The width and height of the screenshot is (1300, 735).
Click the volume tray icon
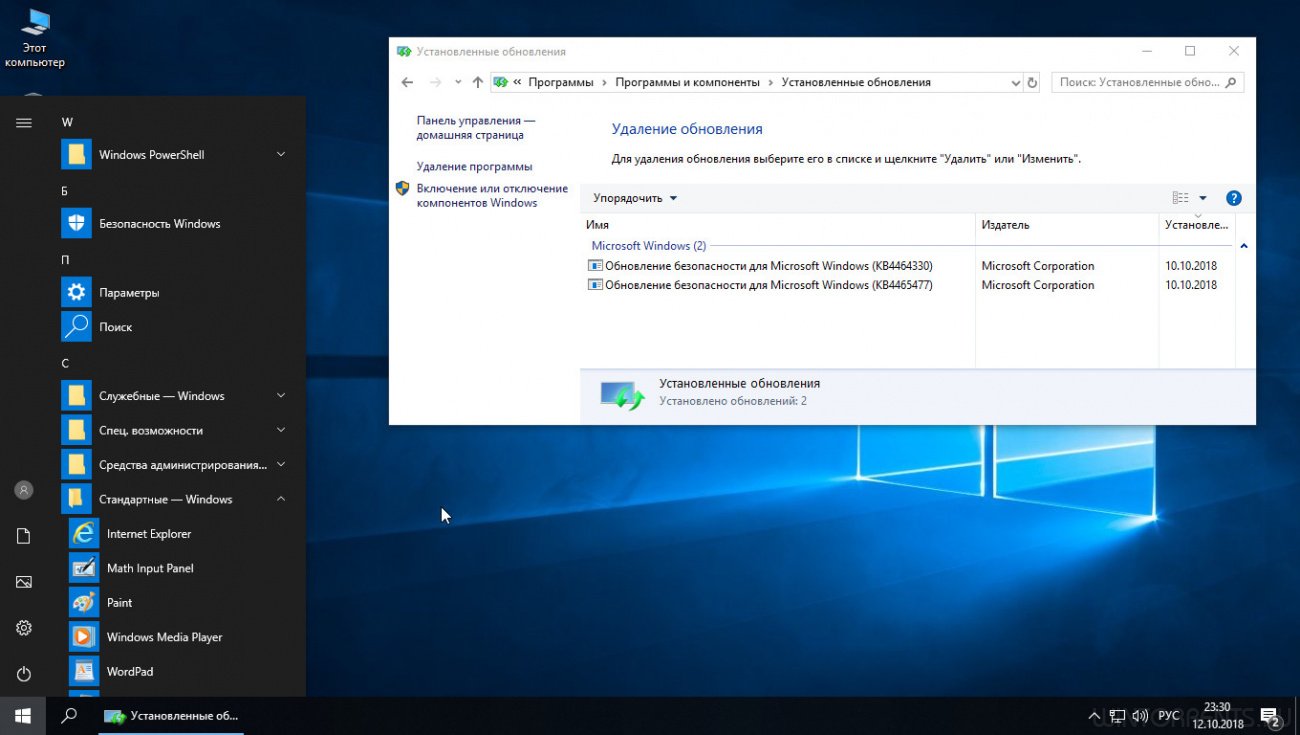pyautogui.click(x=1140, y=716)
